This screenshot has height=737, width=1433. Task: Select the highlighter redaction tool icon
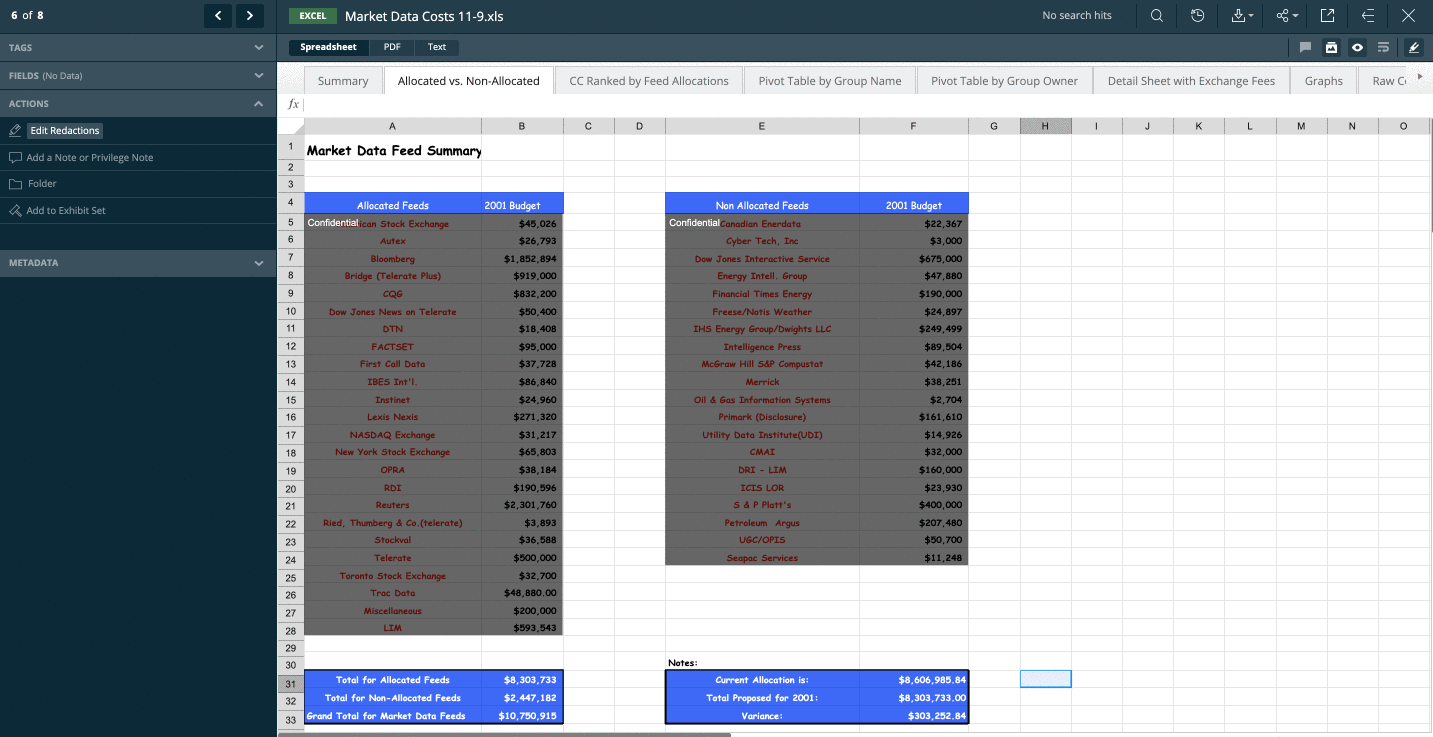1412,47
